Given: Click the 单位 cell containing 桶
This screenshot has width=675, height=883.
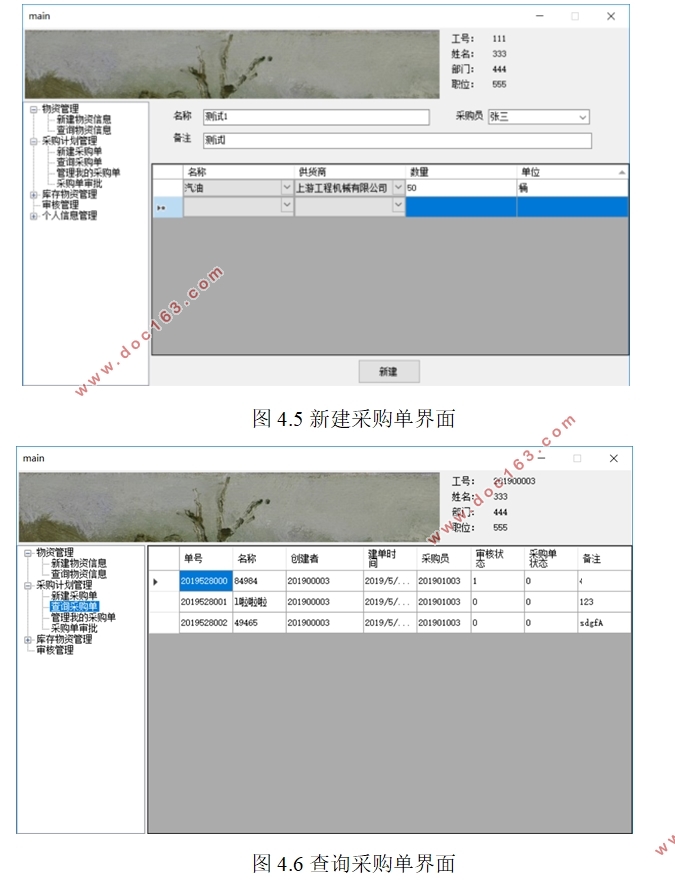Looking at the screenshot, I should pyautogui.click(x=572, y=188).
